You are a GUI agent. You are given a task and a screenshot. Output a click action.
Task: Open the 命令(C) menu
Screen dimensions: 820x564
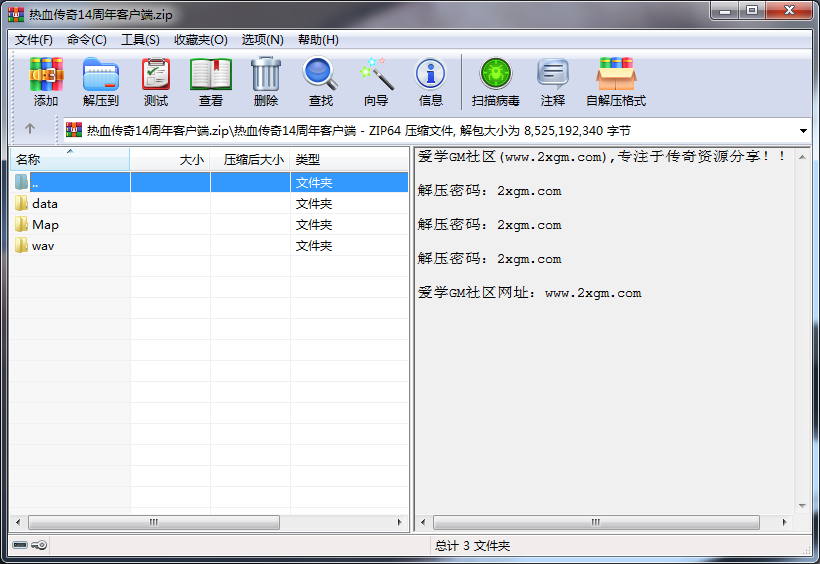tap(87, 40)
